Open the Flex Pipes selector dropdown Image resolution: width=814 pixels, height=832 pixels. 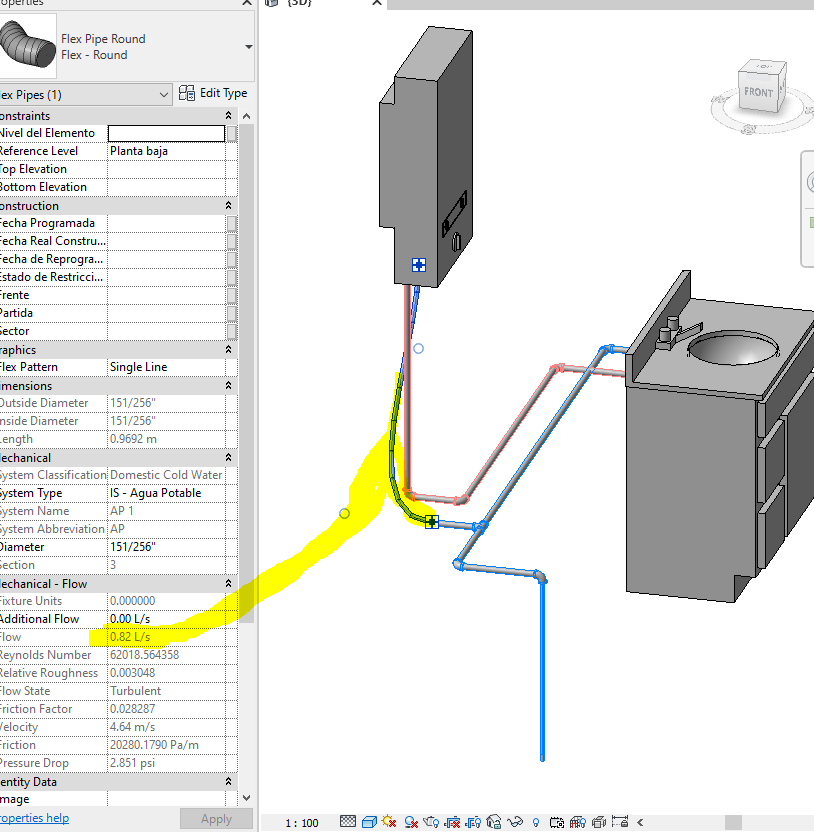[x=163, y=91]
